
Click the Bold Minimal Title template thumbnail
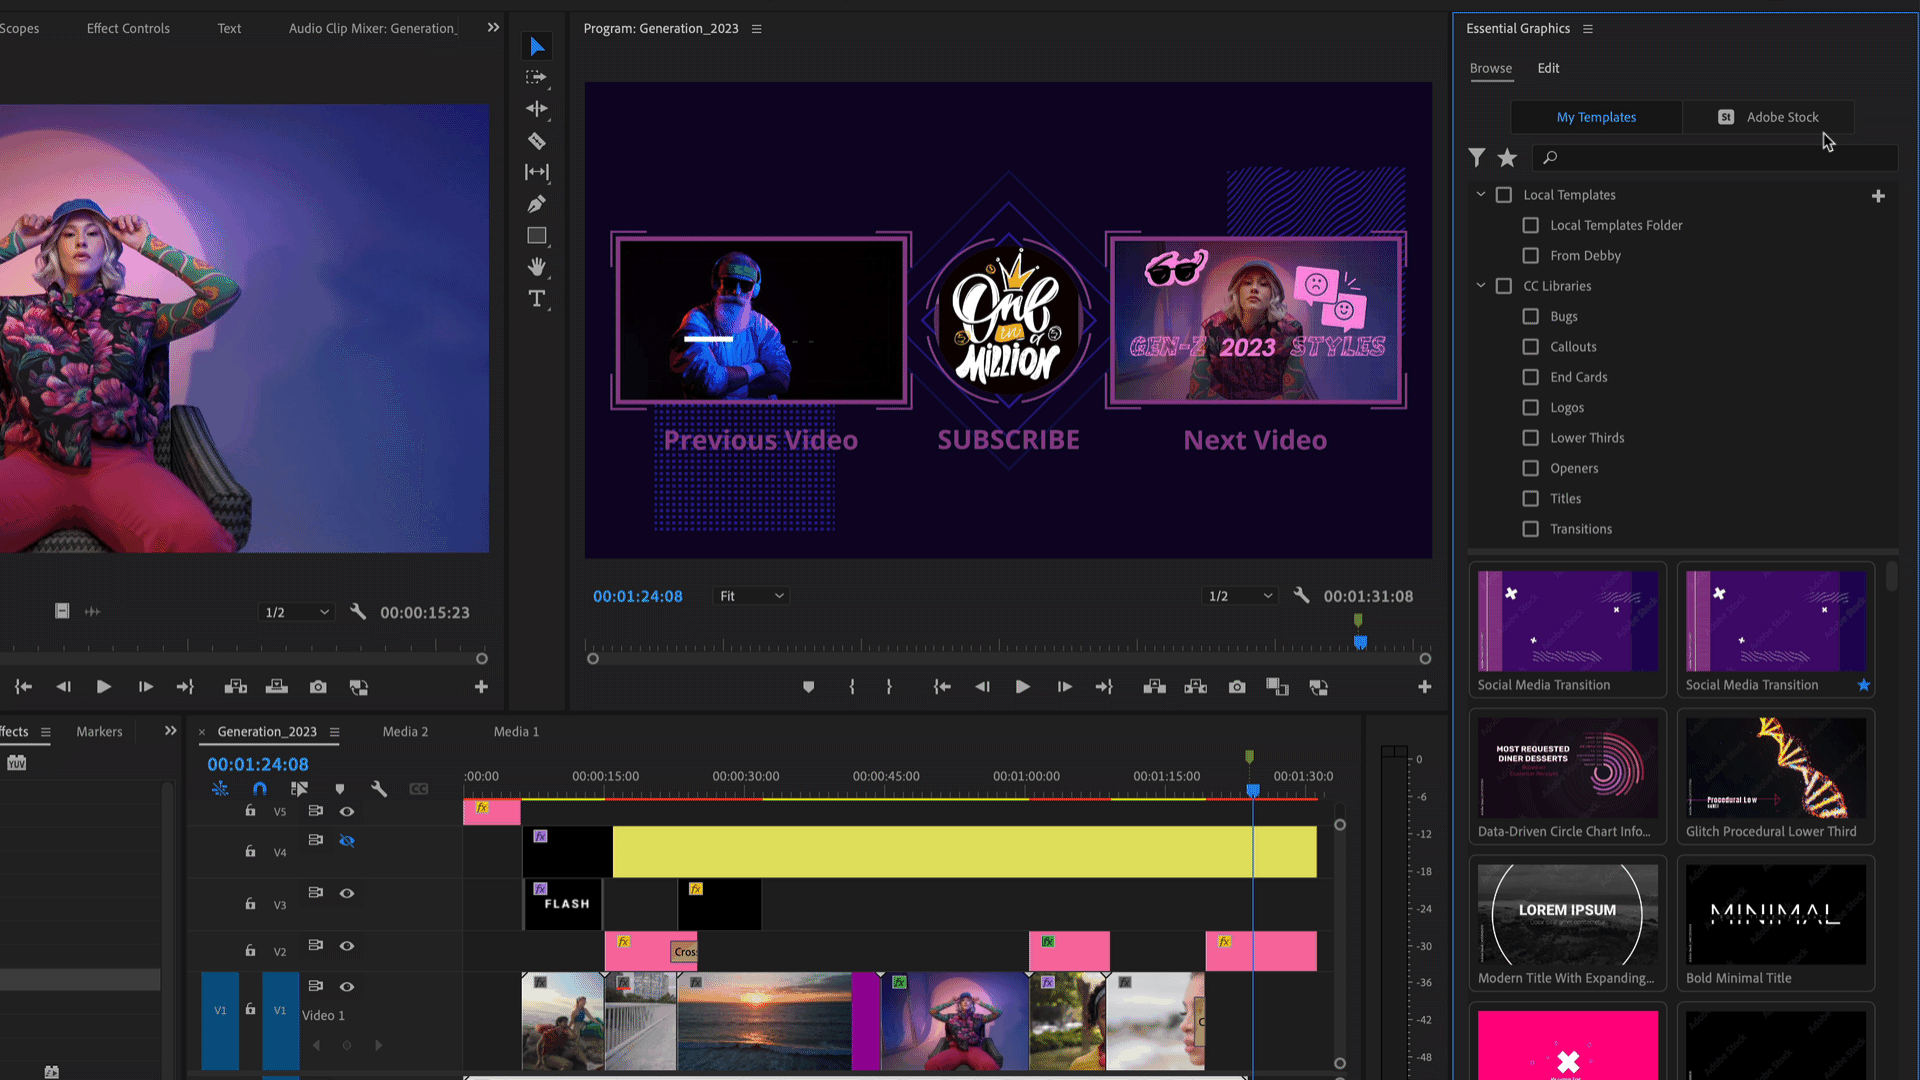coord(1775,915)
